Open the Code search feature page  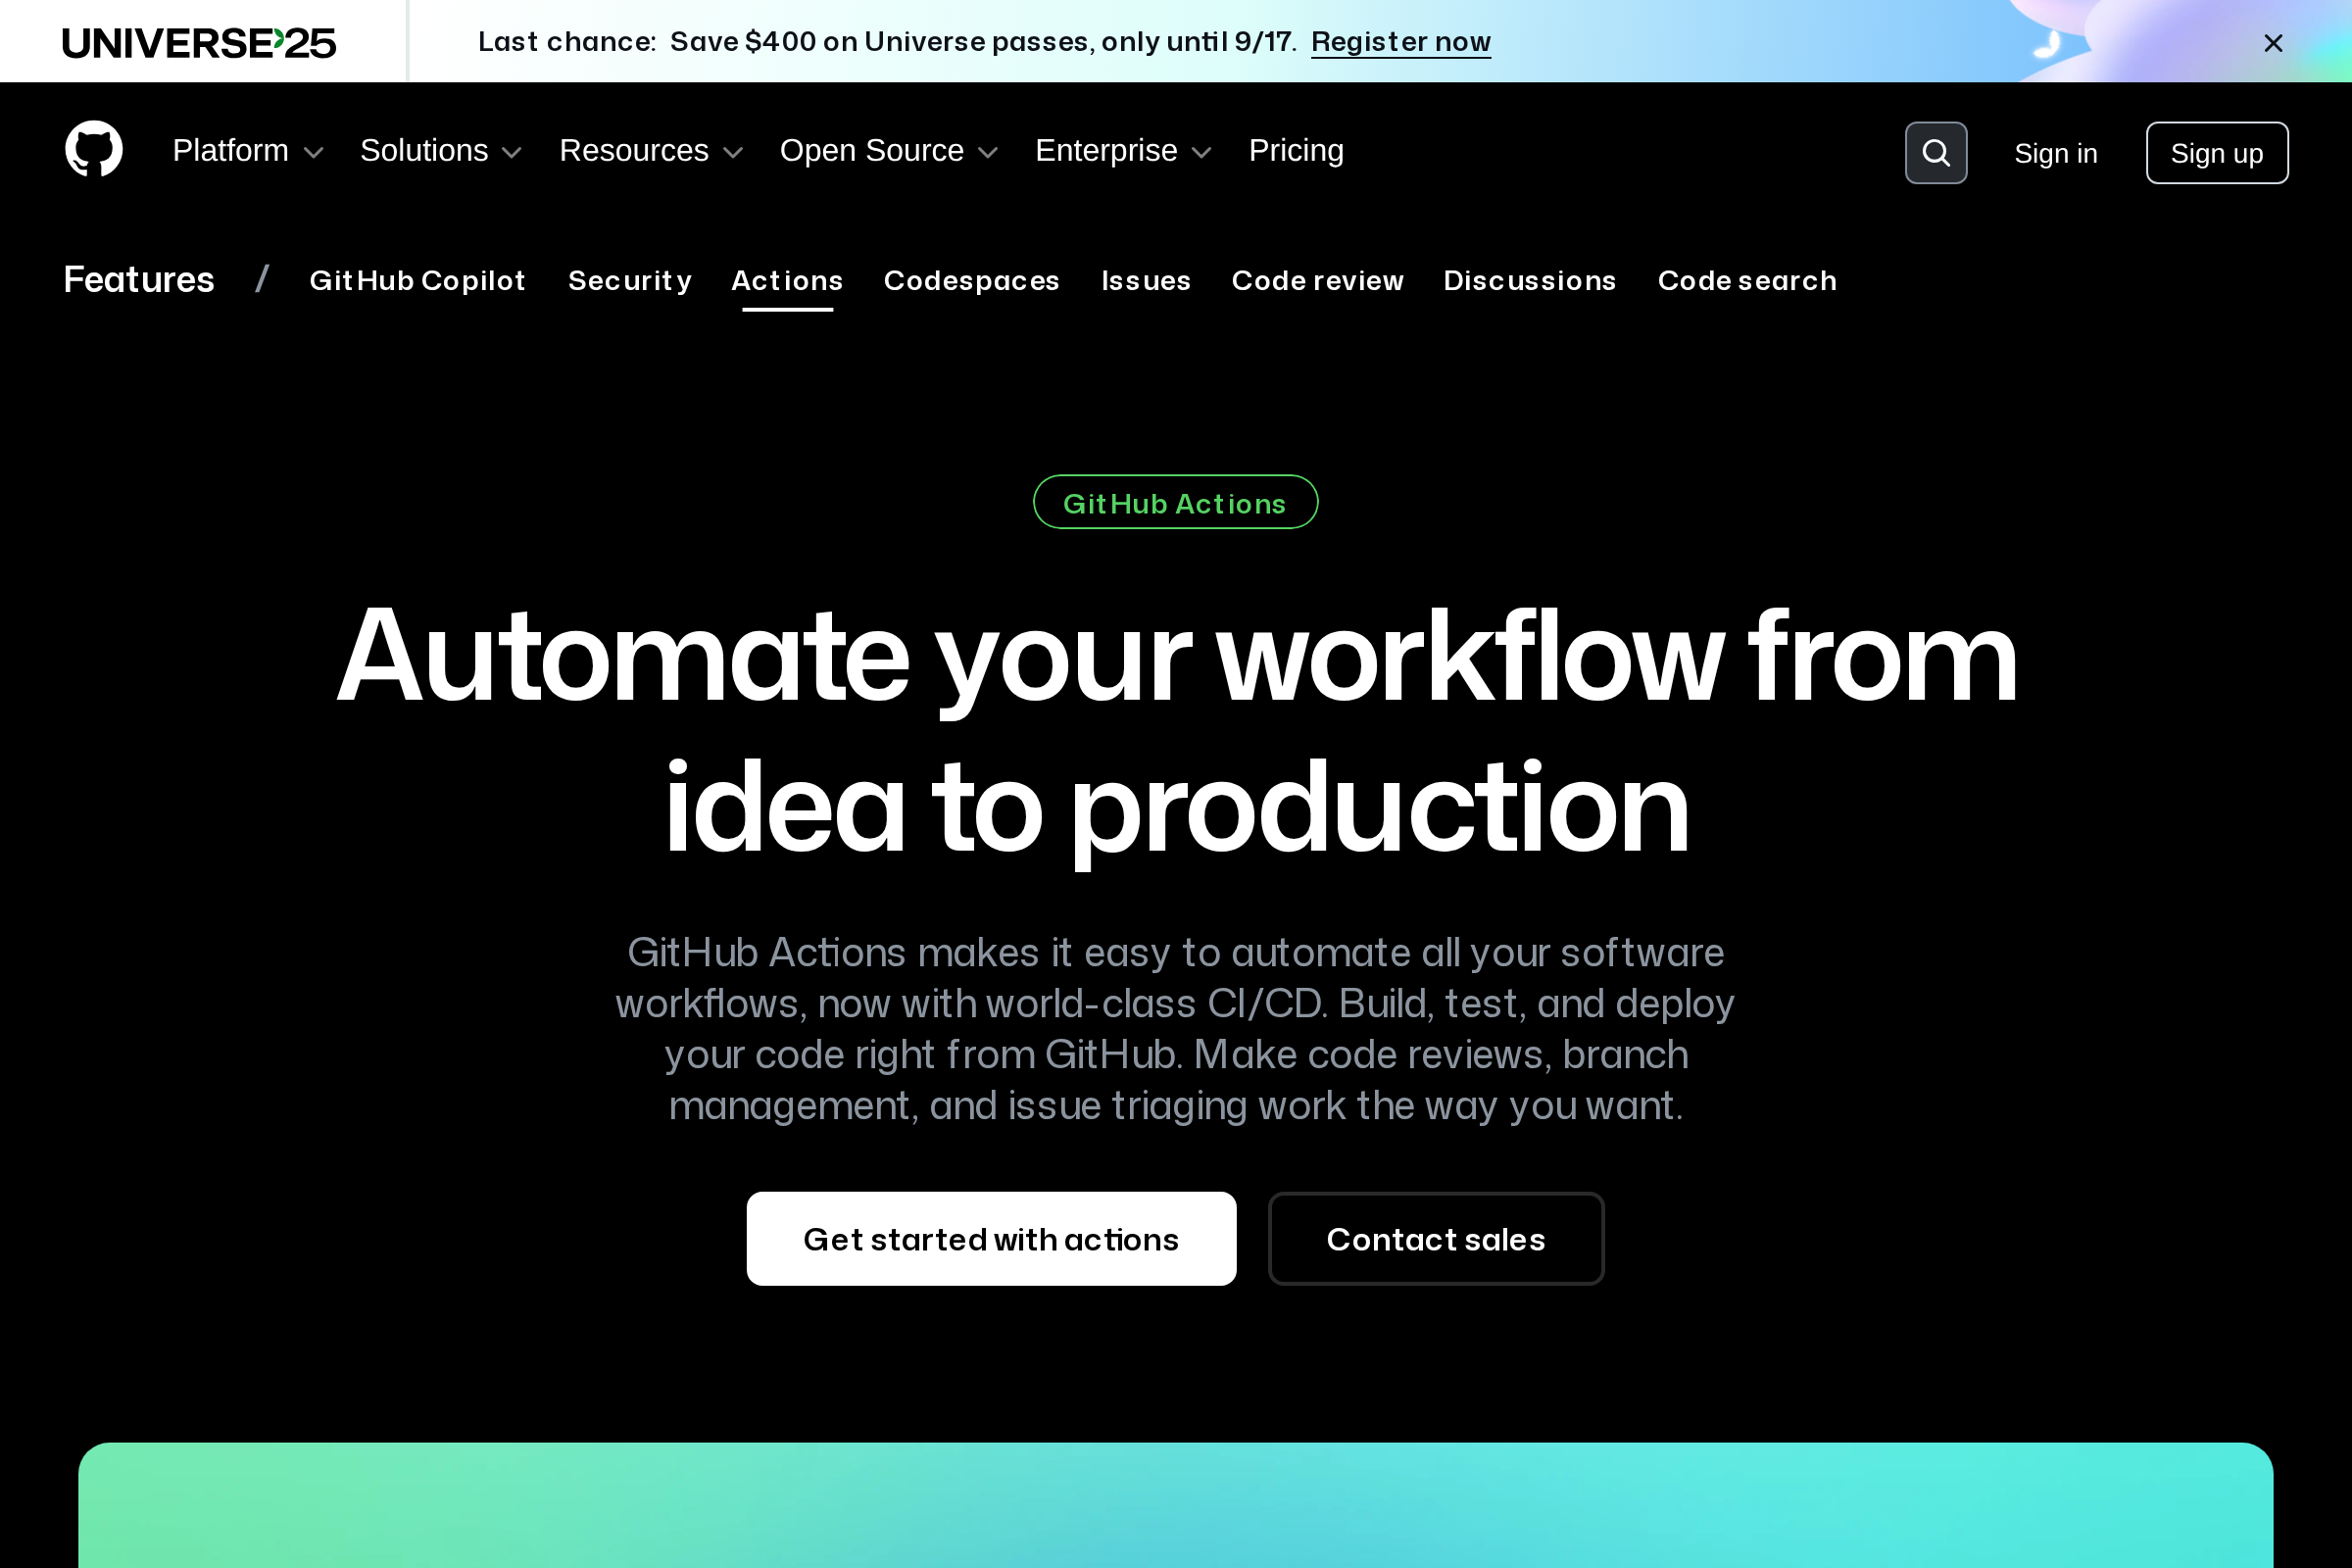[x=1747, y=281]
